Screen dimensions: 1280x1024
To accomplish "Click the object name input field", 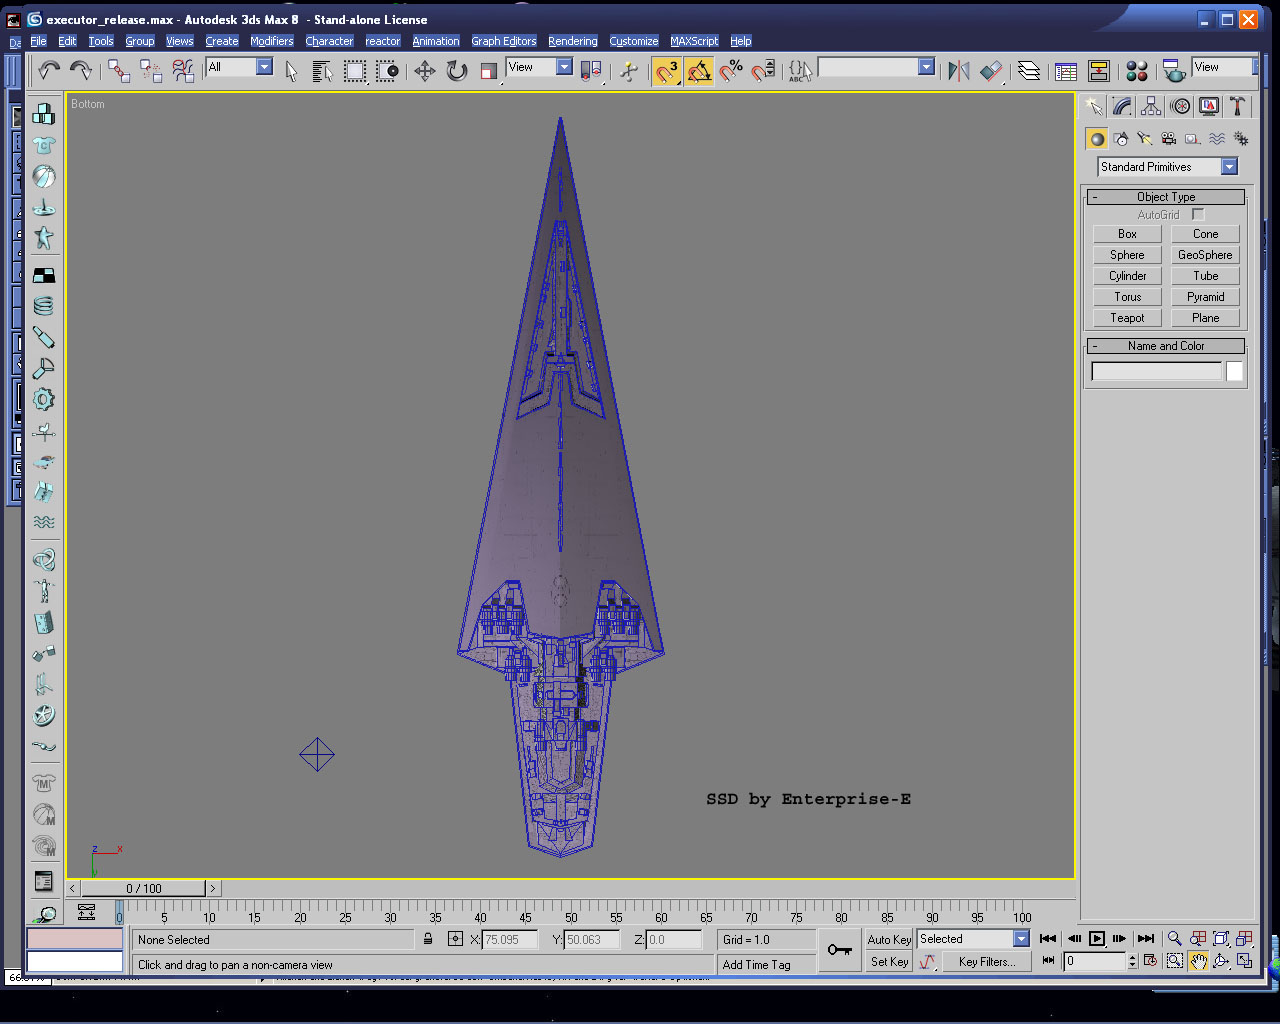I will [1156, 372].
